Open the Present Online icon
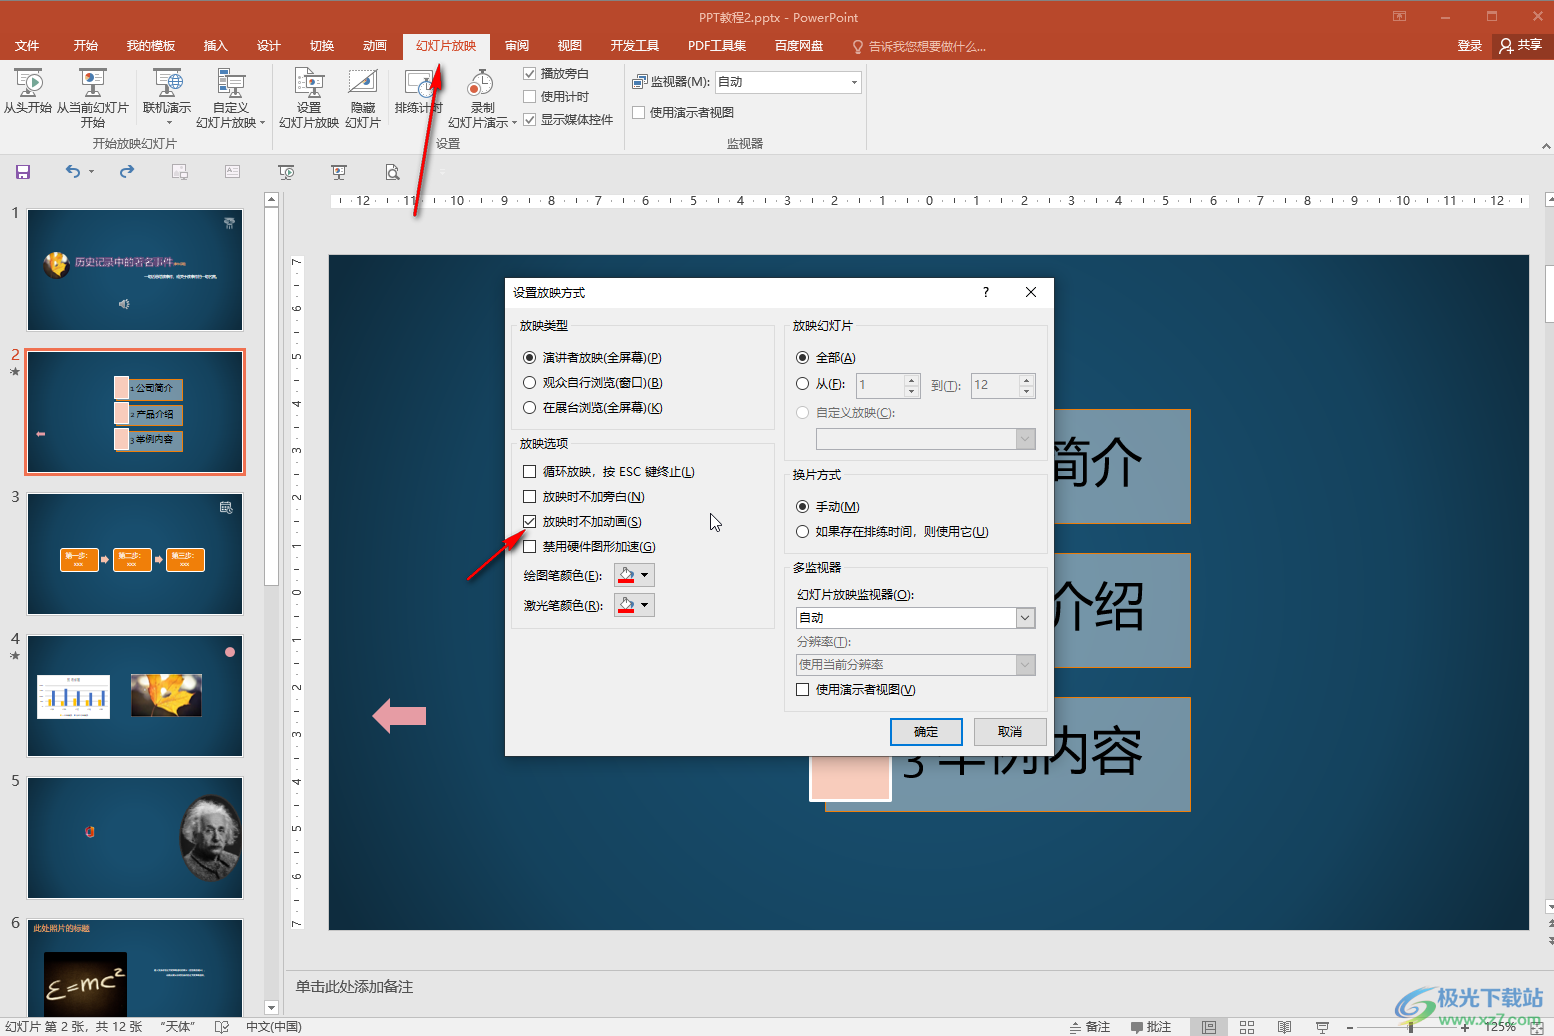 pos(167,83)
